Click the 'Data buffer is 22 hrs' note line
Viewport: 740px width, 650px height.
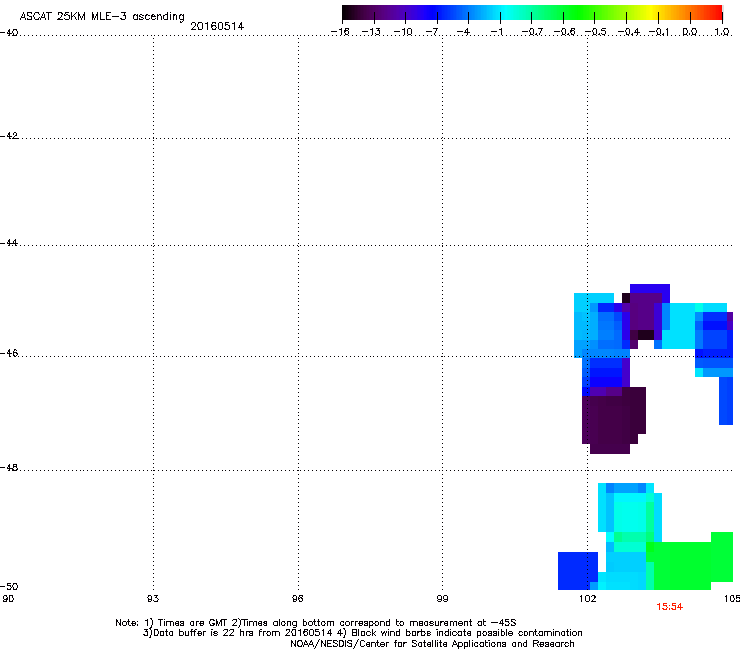click(x=362, y=633)
